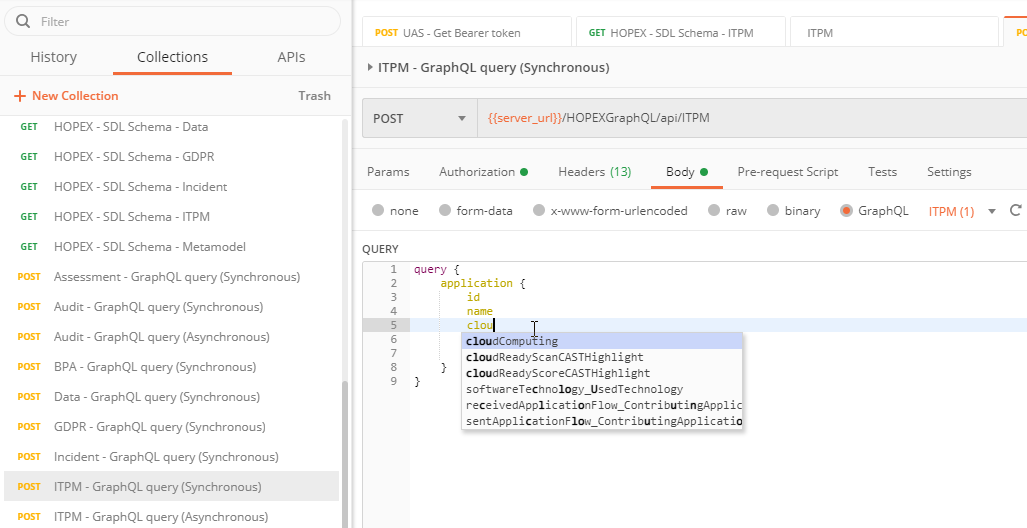Click the search icon in Filter box

23,21
